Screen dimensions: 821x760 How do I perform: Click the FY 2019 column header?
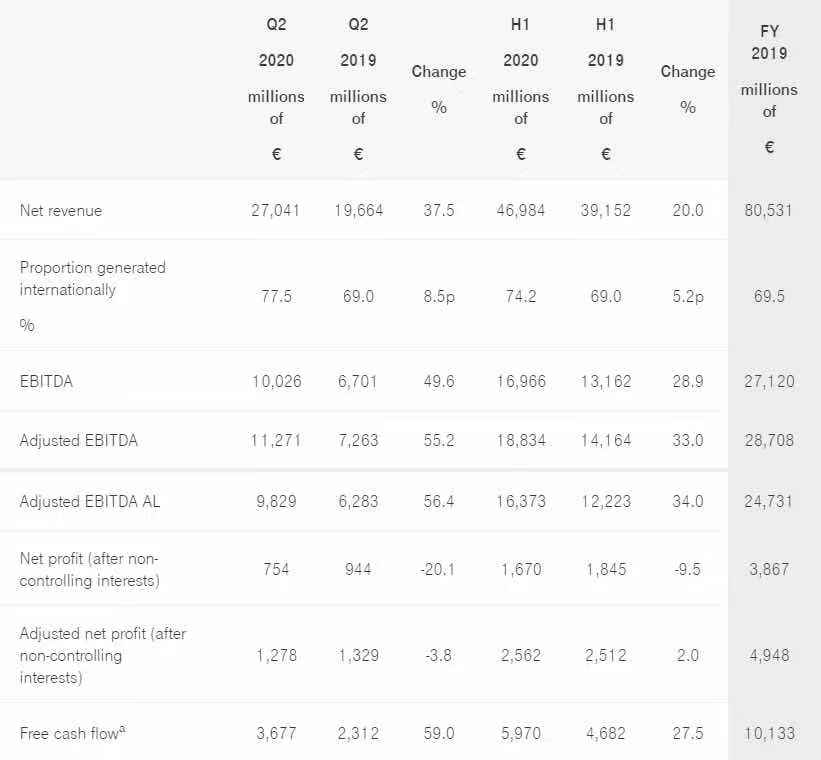[769, 89]
